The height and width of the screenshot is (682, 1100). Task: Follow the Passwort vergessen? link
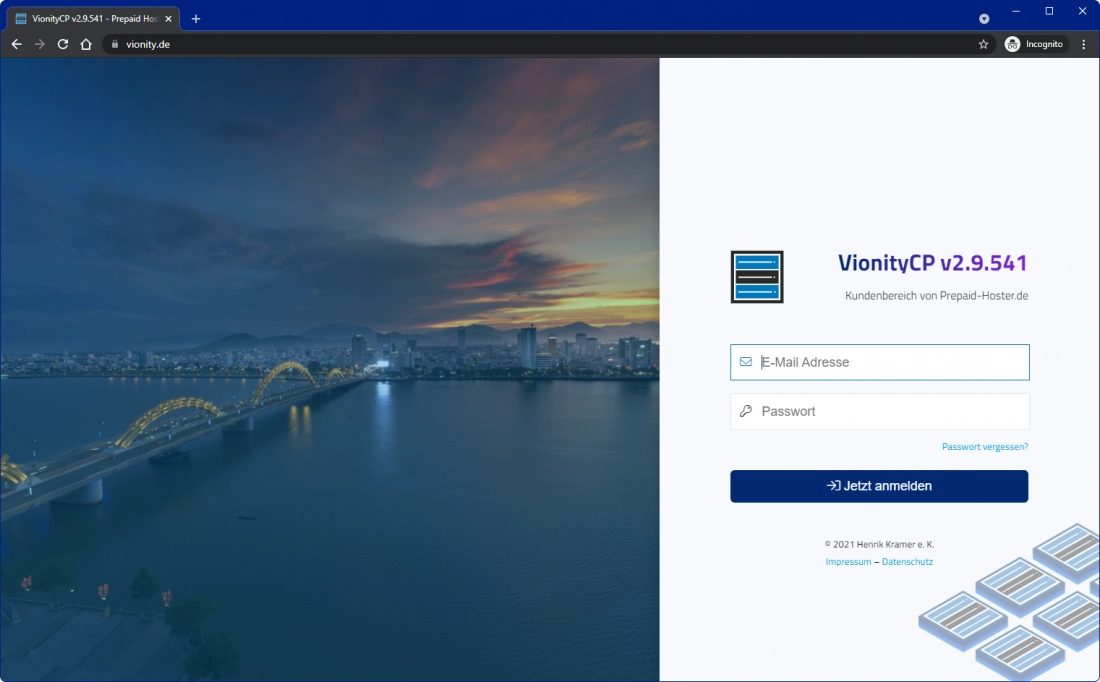(x=984, y=447)
